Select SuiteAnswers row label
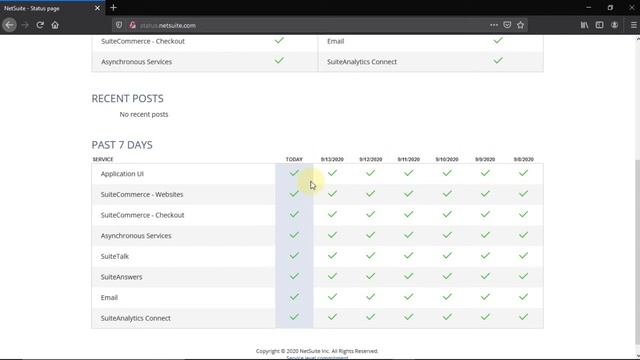The width and height of the screenshot is (640, 360). coord(121,277)
